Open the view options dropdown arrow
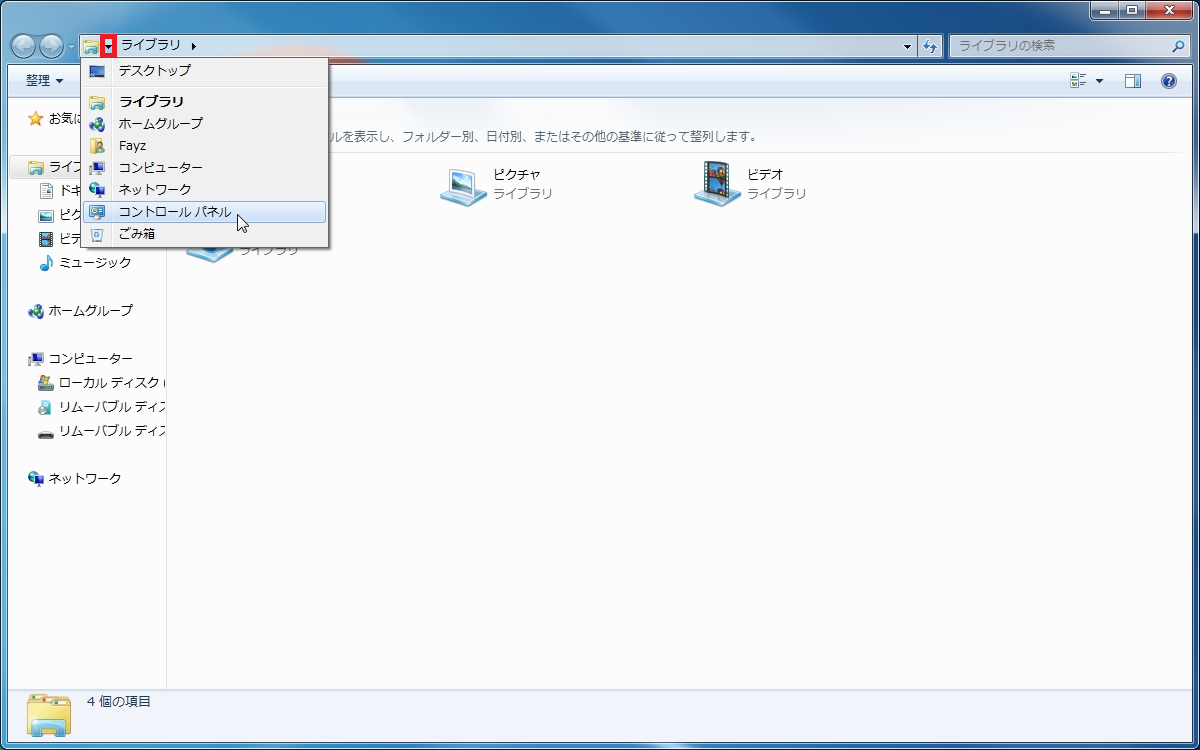Screen dimensions: 1200x750 (1099, 81)
